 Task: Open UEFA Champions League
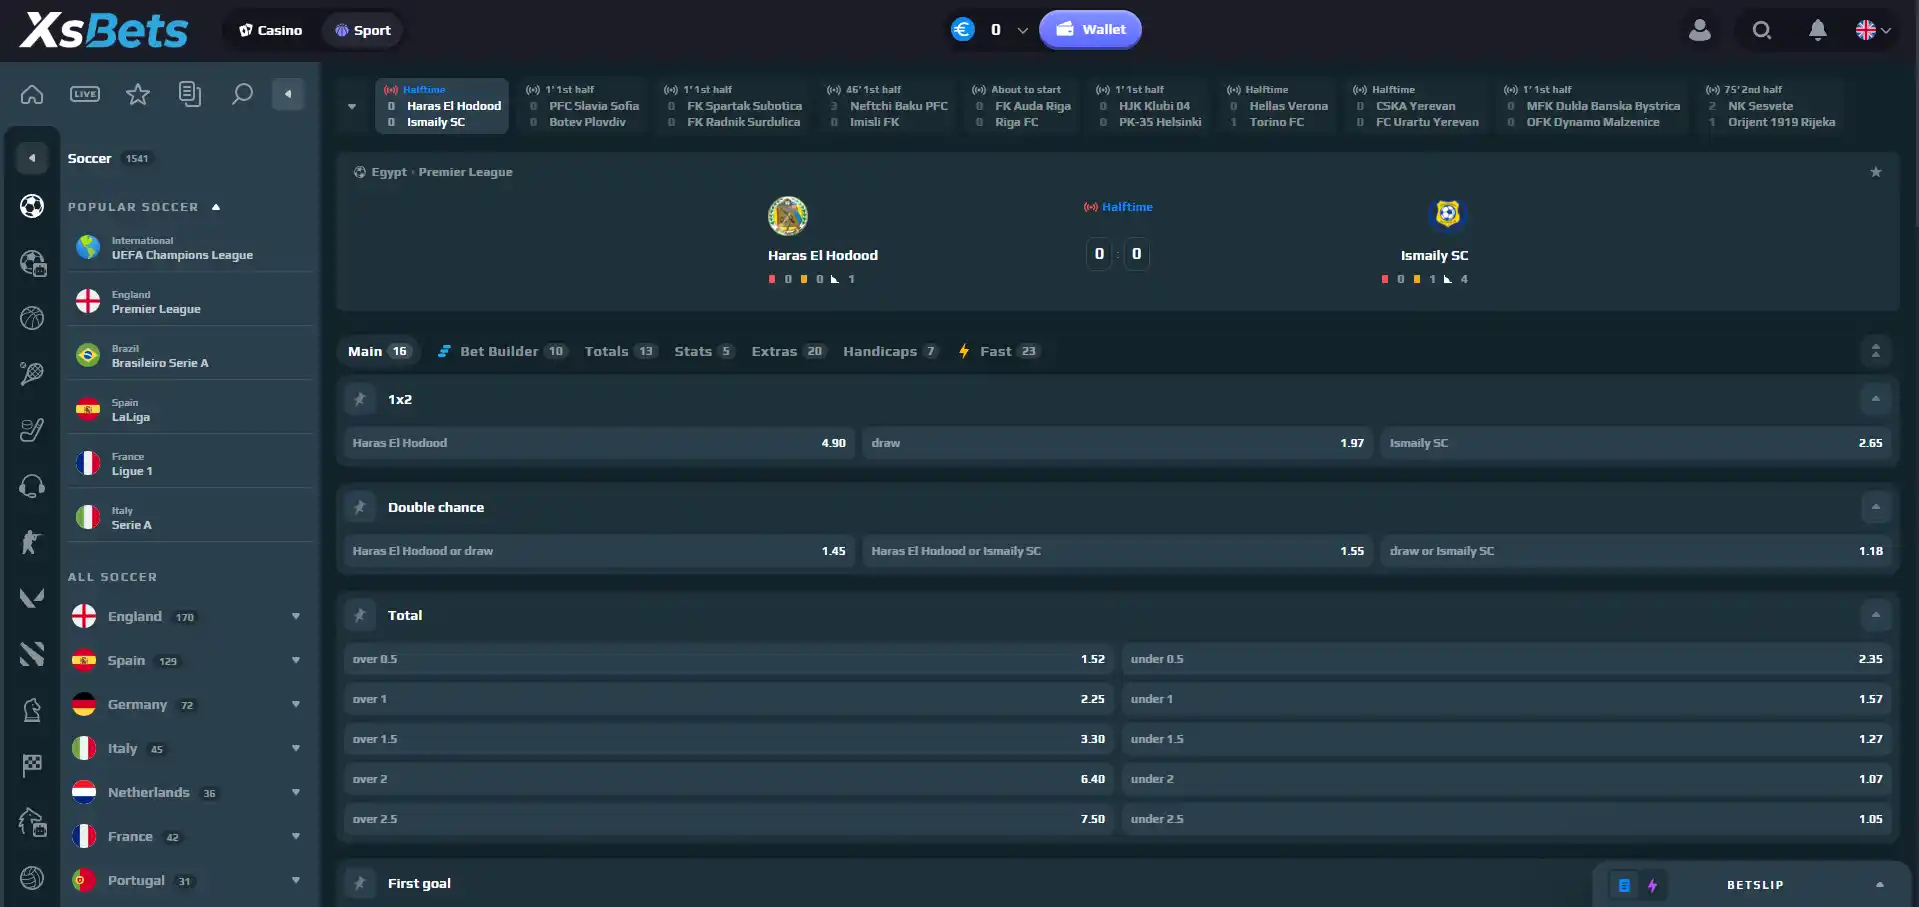190,248
